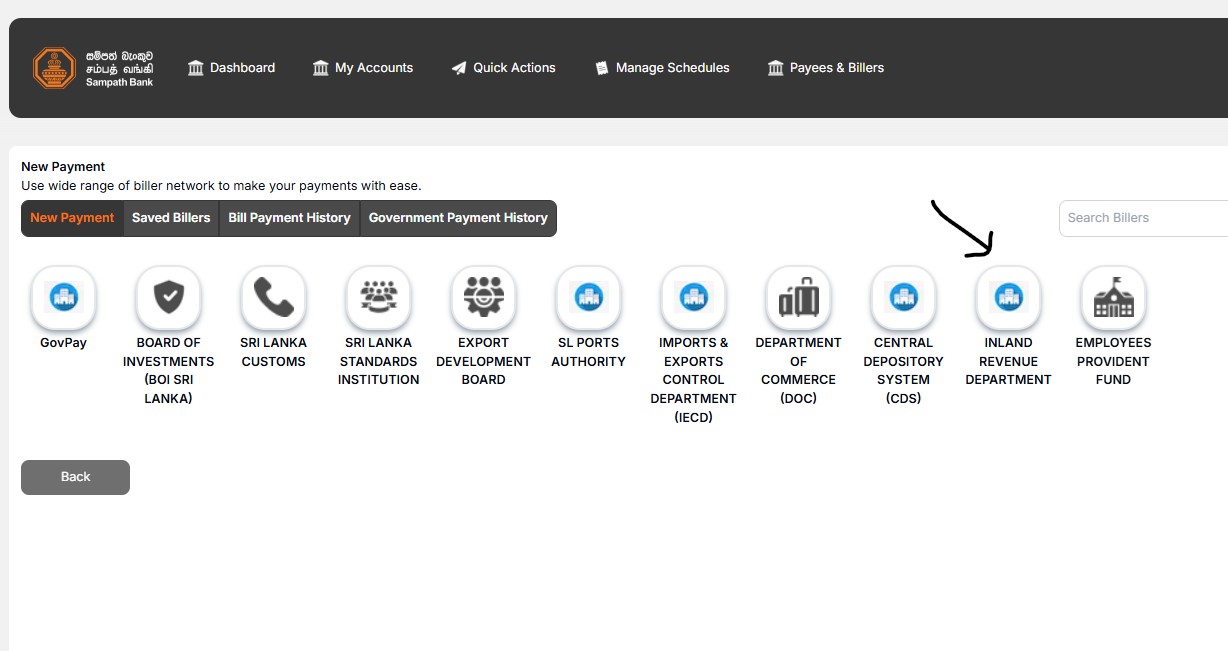Viewport: 1228px width, 651px height.
Task: Choose Sri Lanka Customs phone icon
Action: [x=274, y=297]
